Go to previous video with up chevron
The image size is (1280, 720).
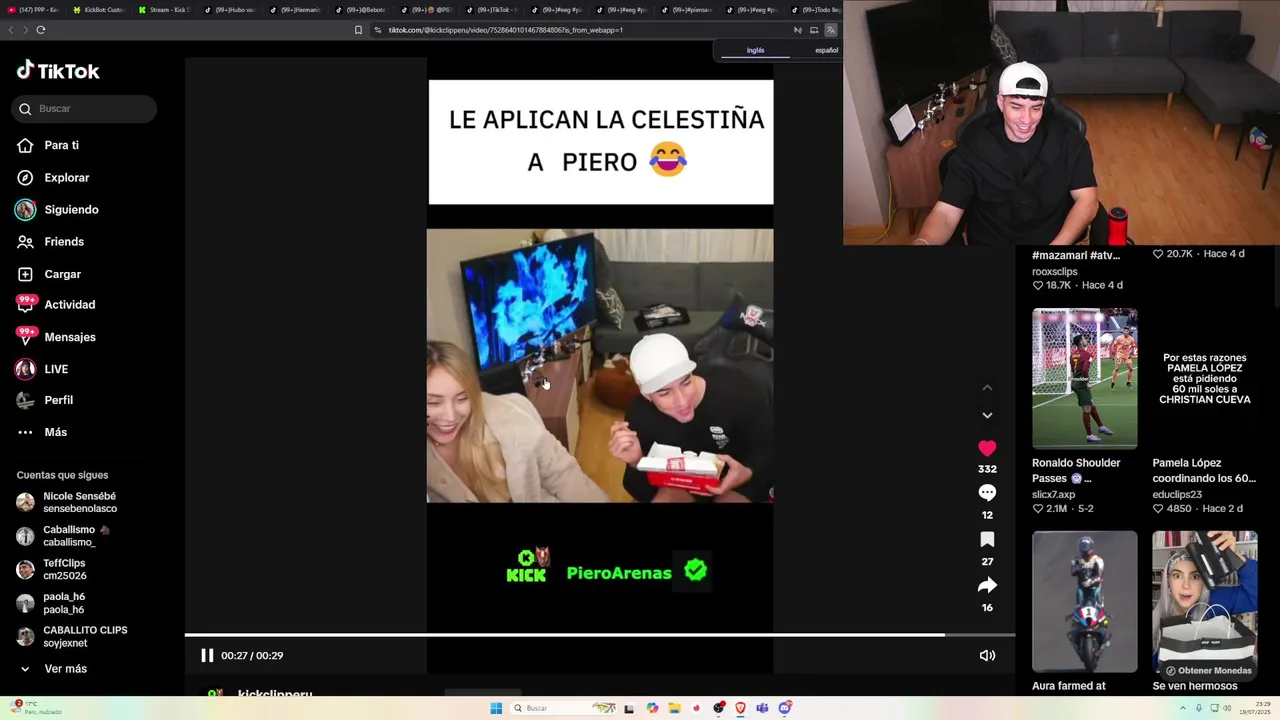(x=987, y=388)
